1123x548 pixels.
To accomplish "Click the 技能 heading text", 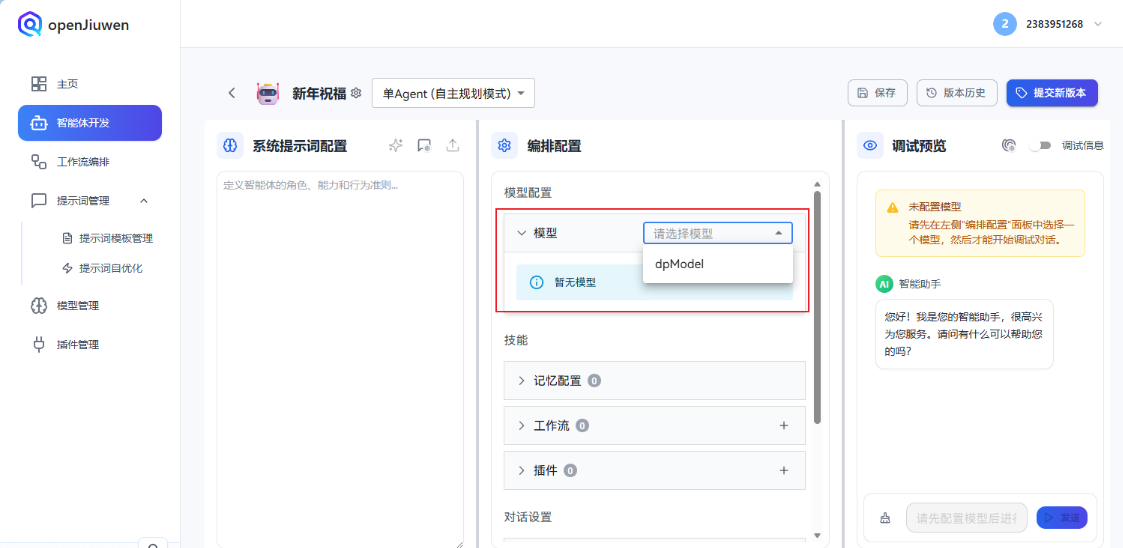I will tap(516, 340).
